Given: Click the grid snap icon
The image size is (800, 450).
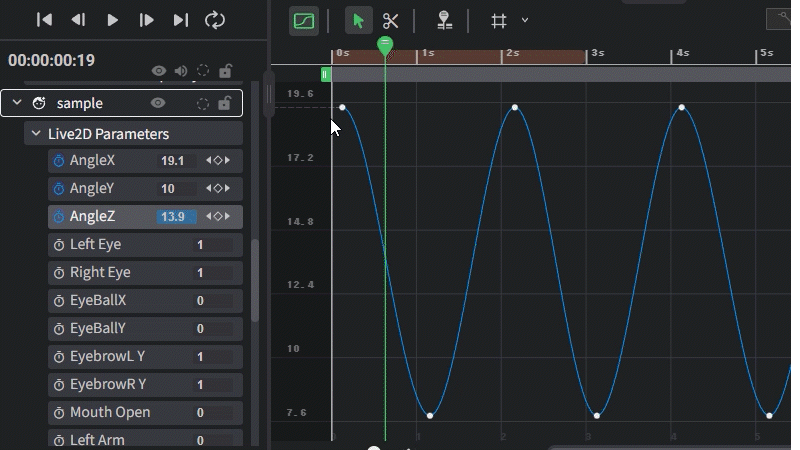Looking at the screenshot, I should (x=498, y=21).
